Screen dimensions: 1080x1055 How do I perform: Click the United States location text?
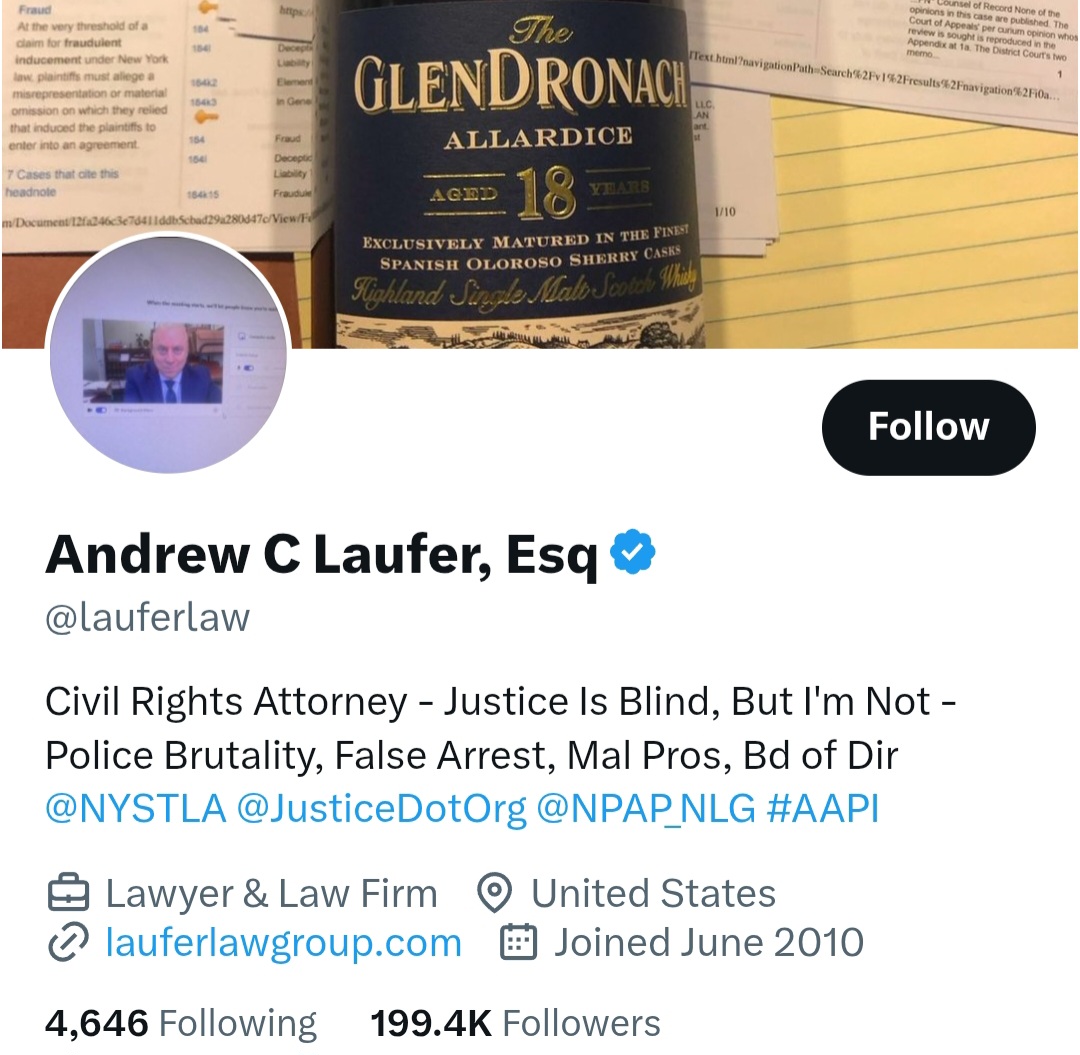coord(653,893)
